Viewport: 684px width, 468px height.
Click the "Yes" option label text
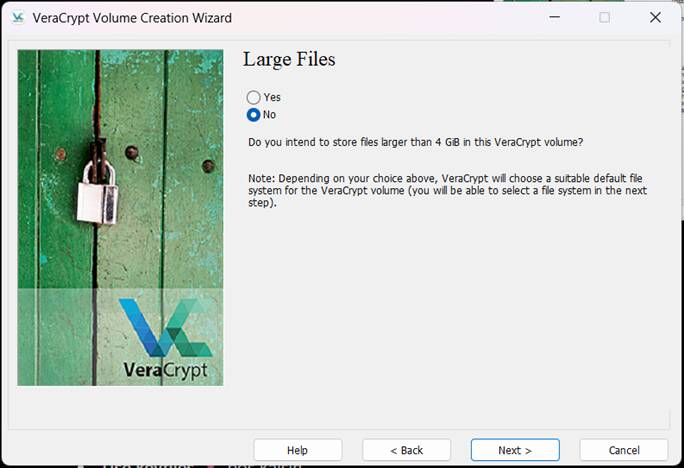coord(272,97)
